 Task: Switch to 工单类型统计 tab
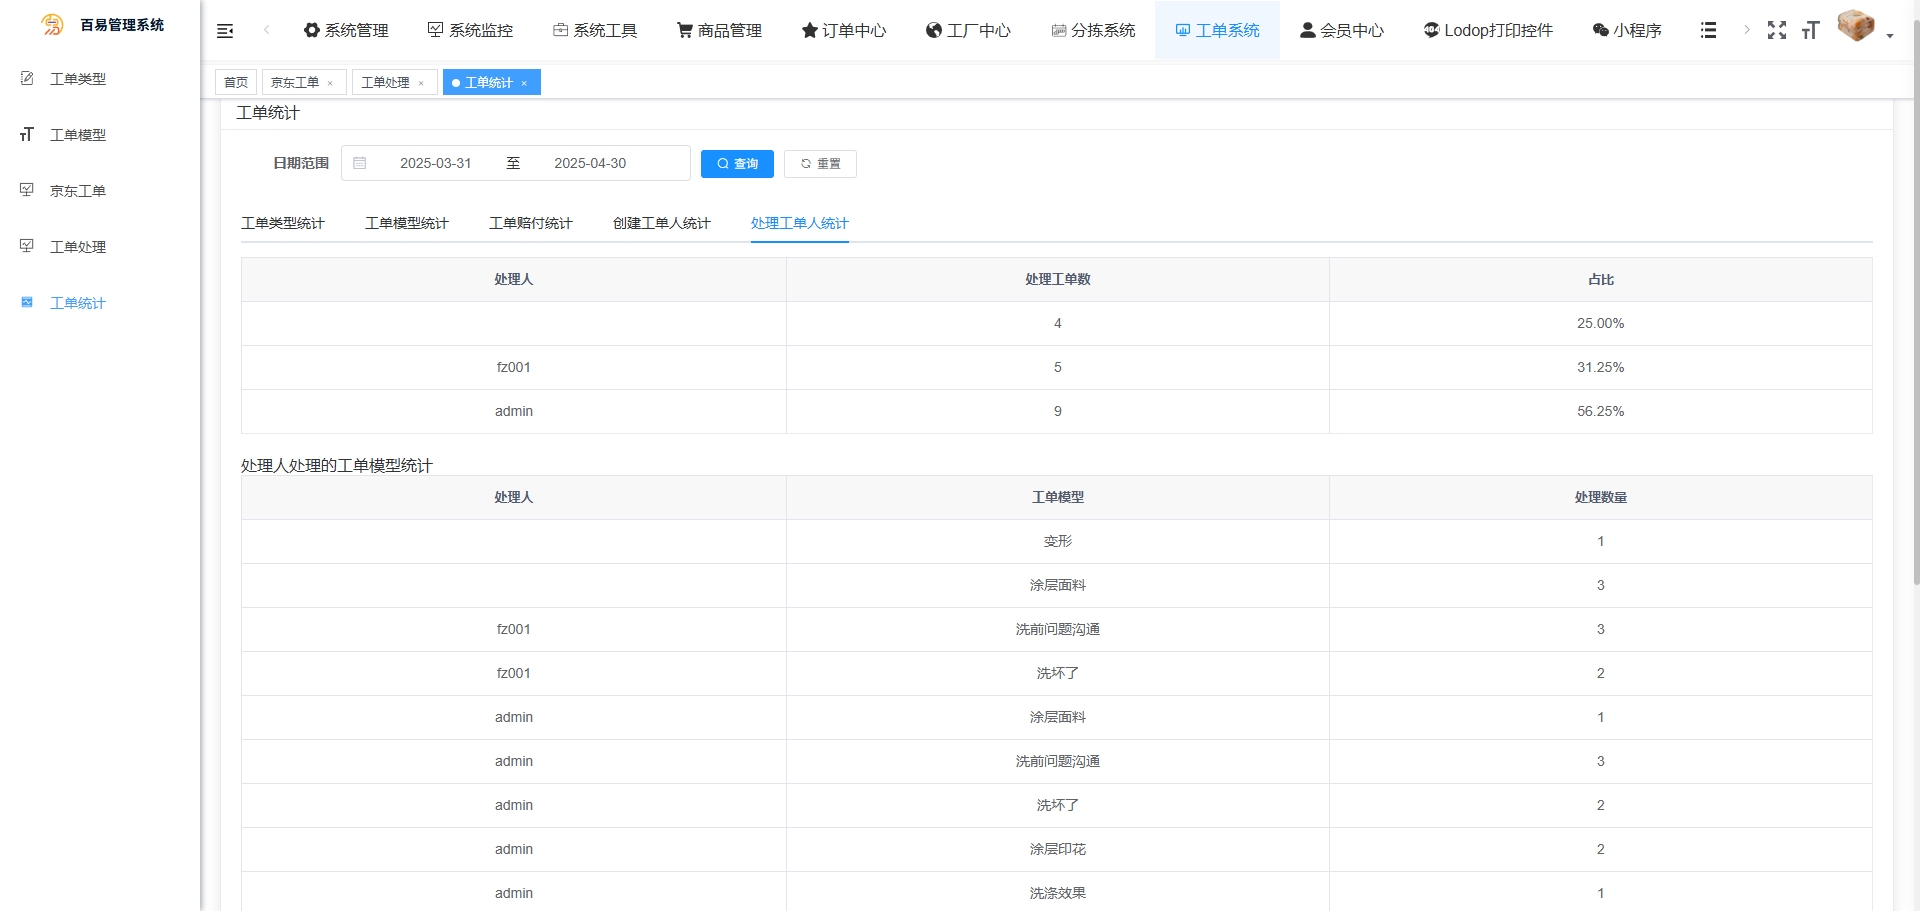282,223
